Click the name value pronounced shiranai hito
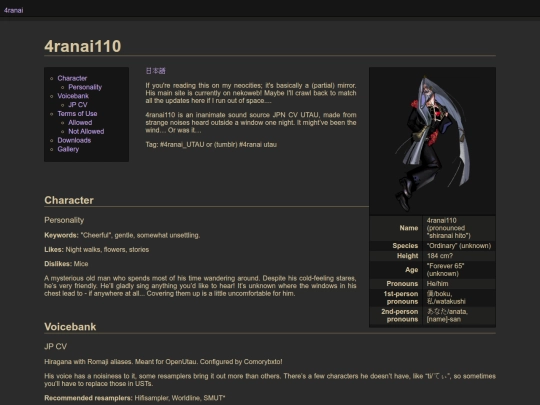 448,228
